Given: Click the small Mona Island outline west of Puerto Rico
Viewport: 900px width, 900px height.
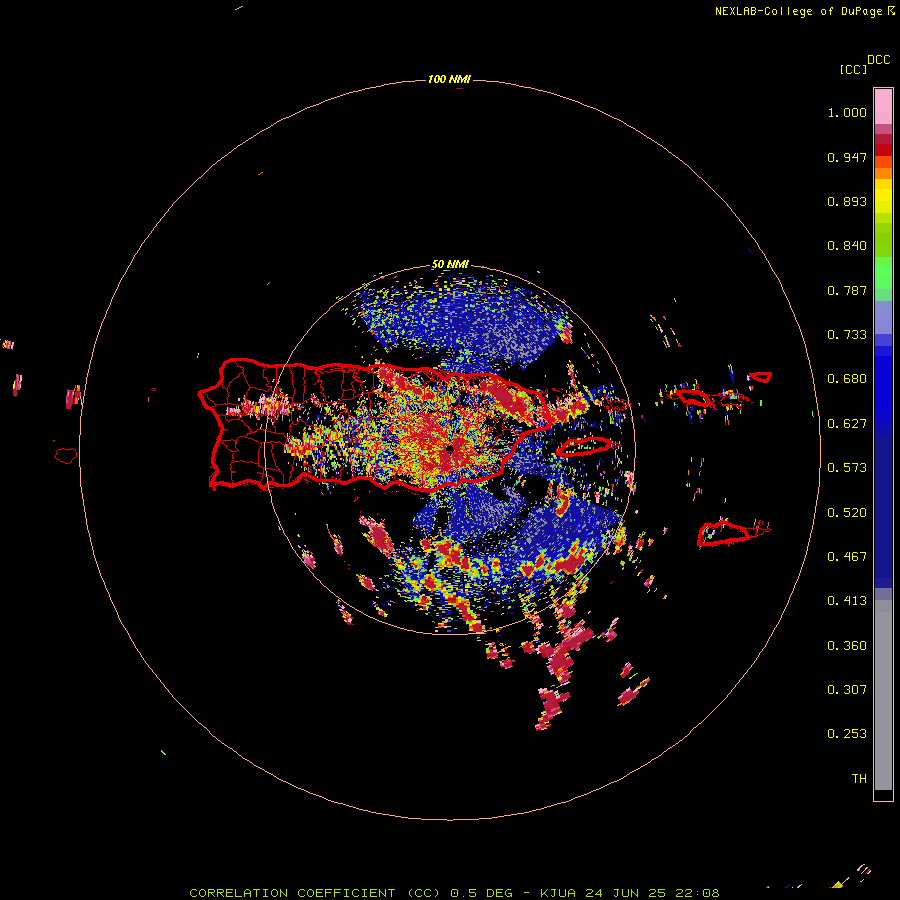Looking at the screenshot, I should [66, 456].
